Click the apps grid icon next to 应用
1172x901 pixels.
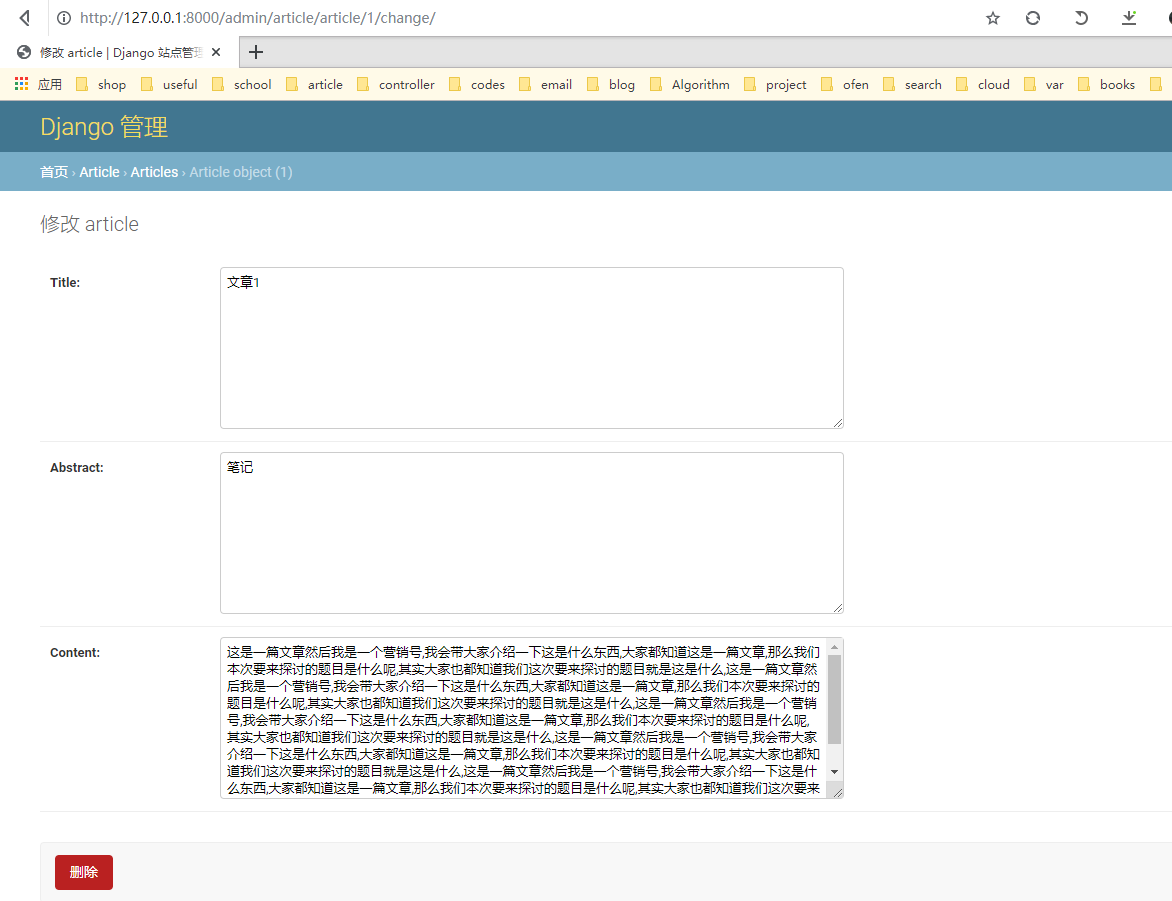(x=19, y=84)
